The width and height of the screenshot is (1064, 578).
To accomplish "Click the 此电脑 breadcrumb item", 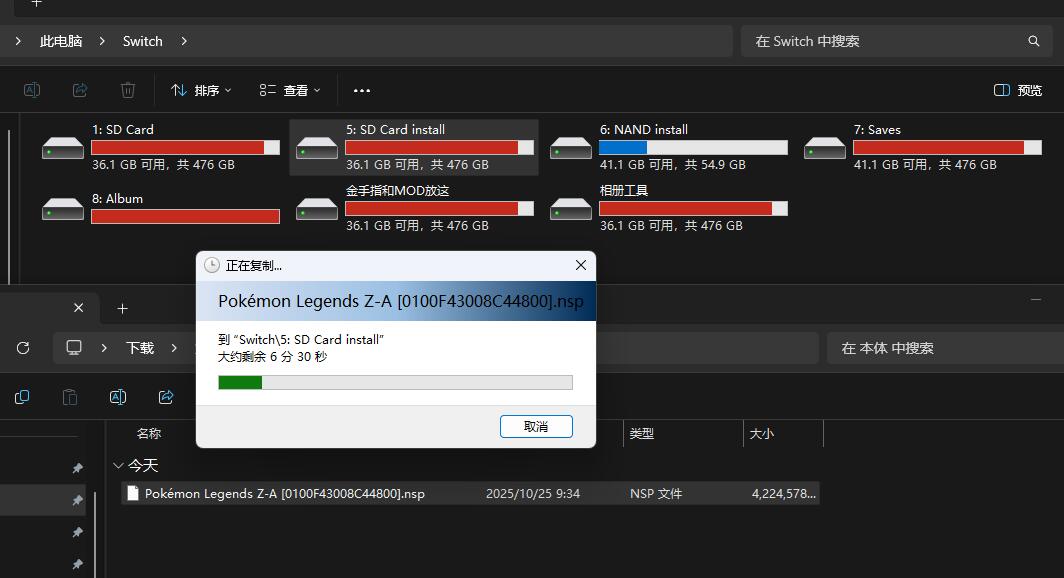I will tap(61, 41).
